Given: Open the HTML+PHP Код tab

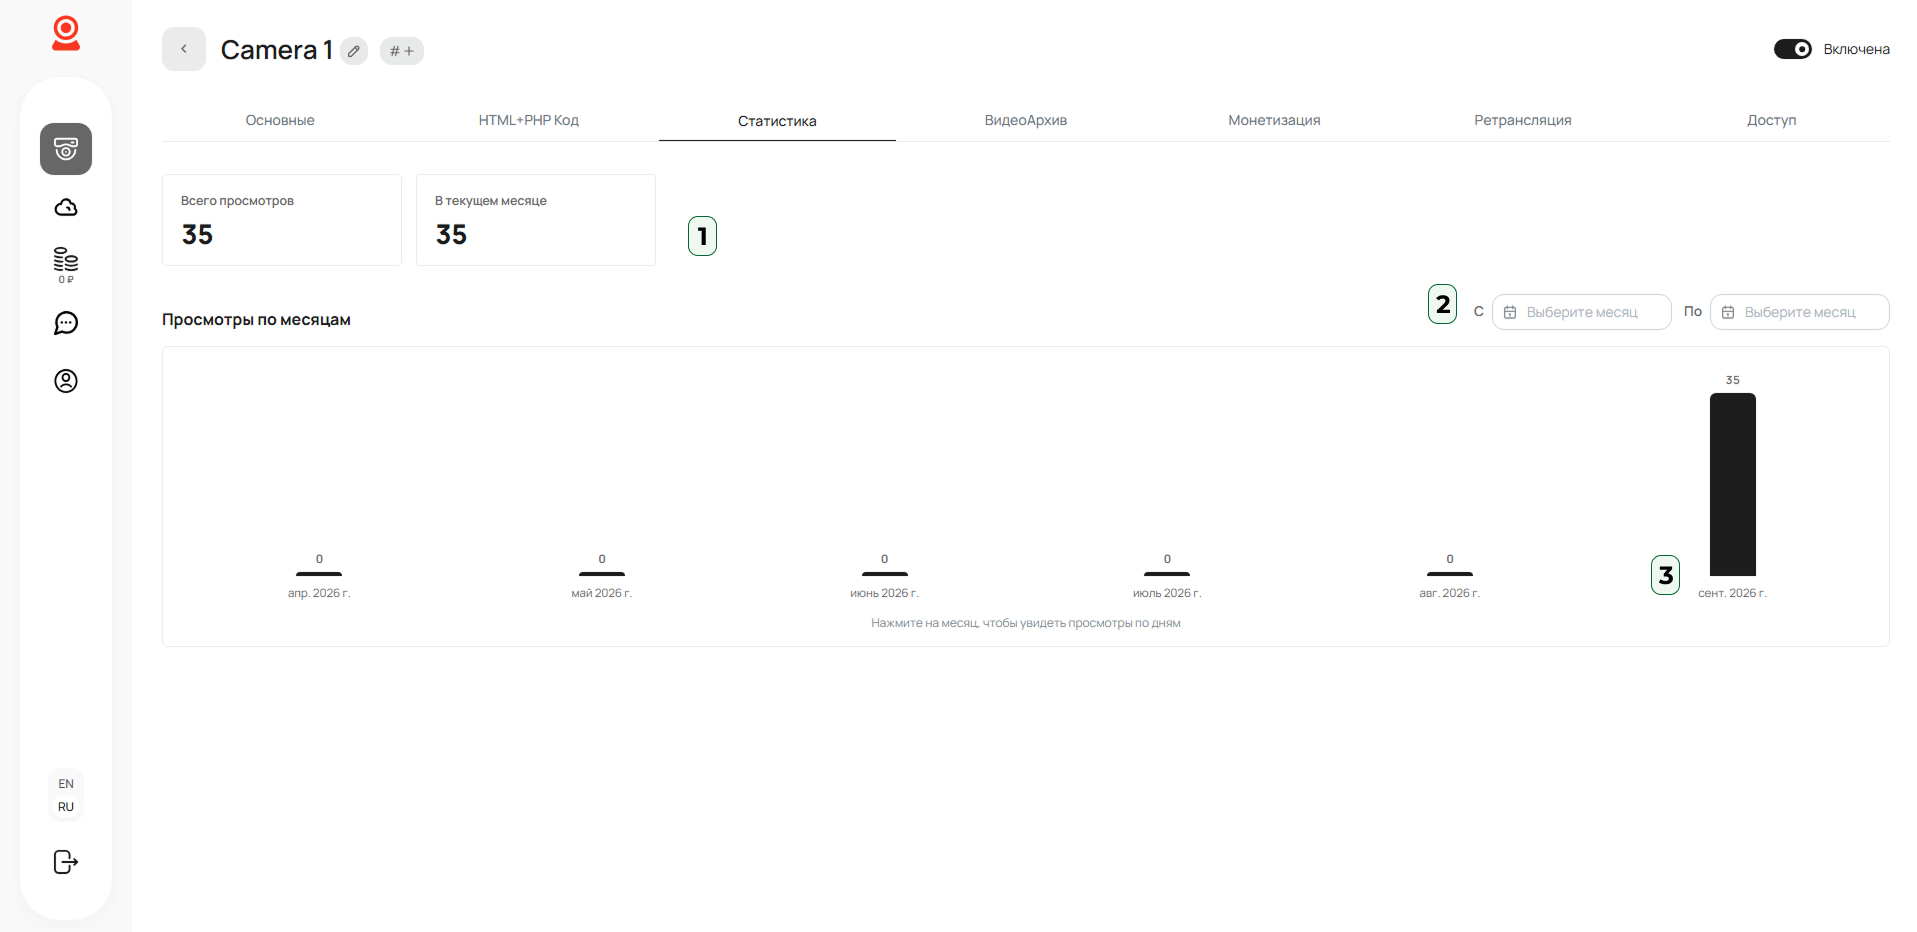Looking at the screenshot, I should coord(529,120).
